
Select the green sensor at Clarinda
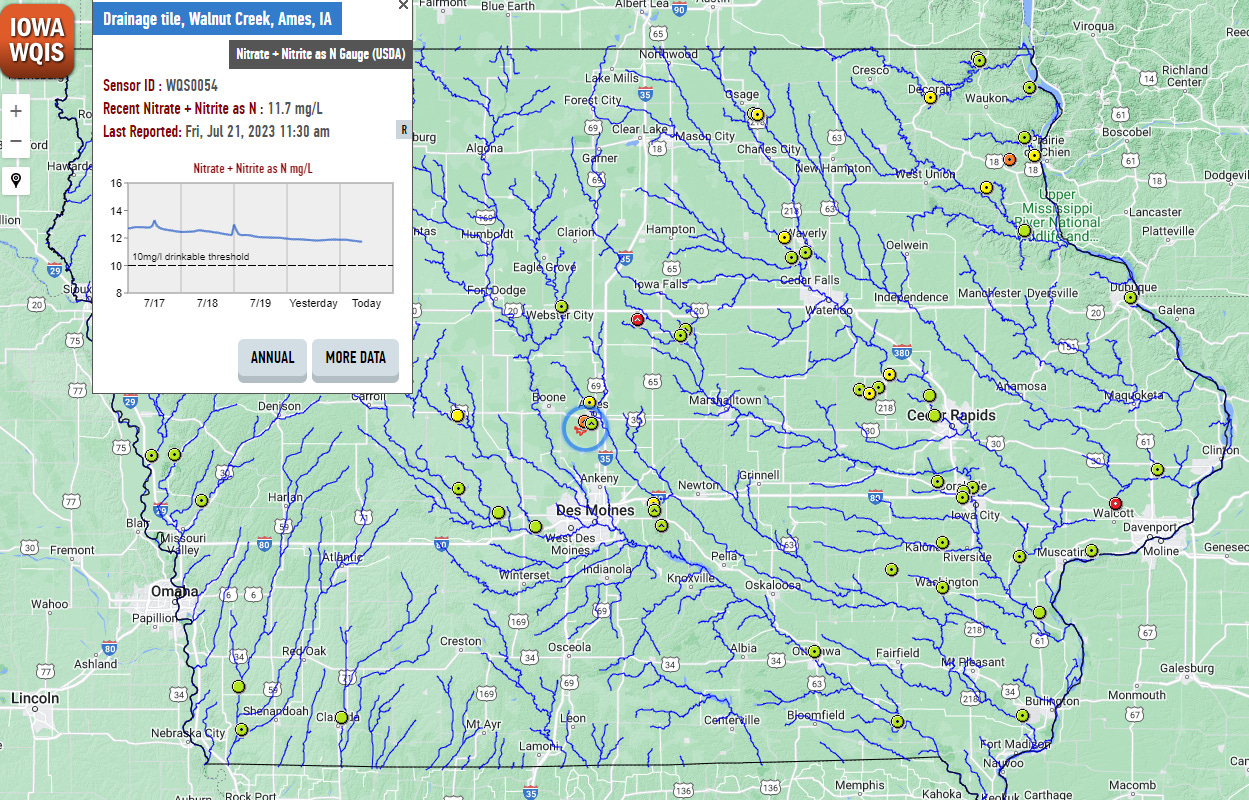tap(341, 717)
